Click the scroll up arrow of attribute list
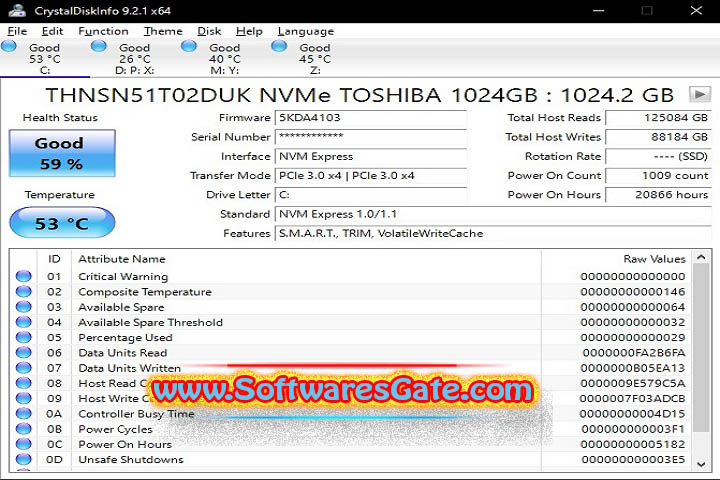This screenshot has width=720, height=480. (701, 258)
